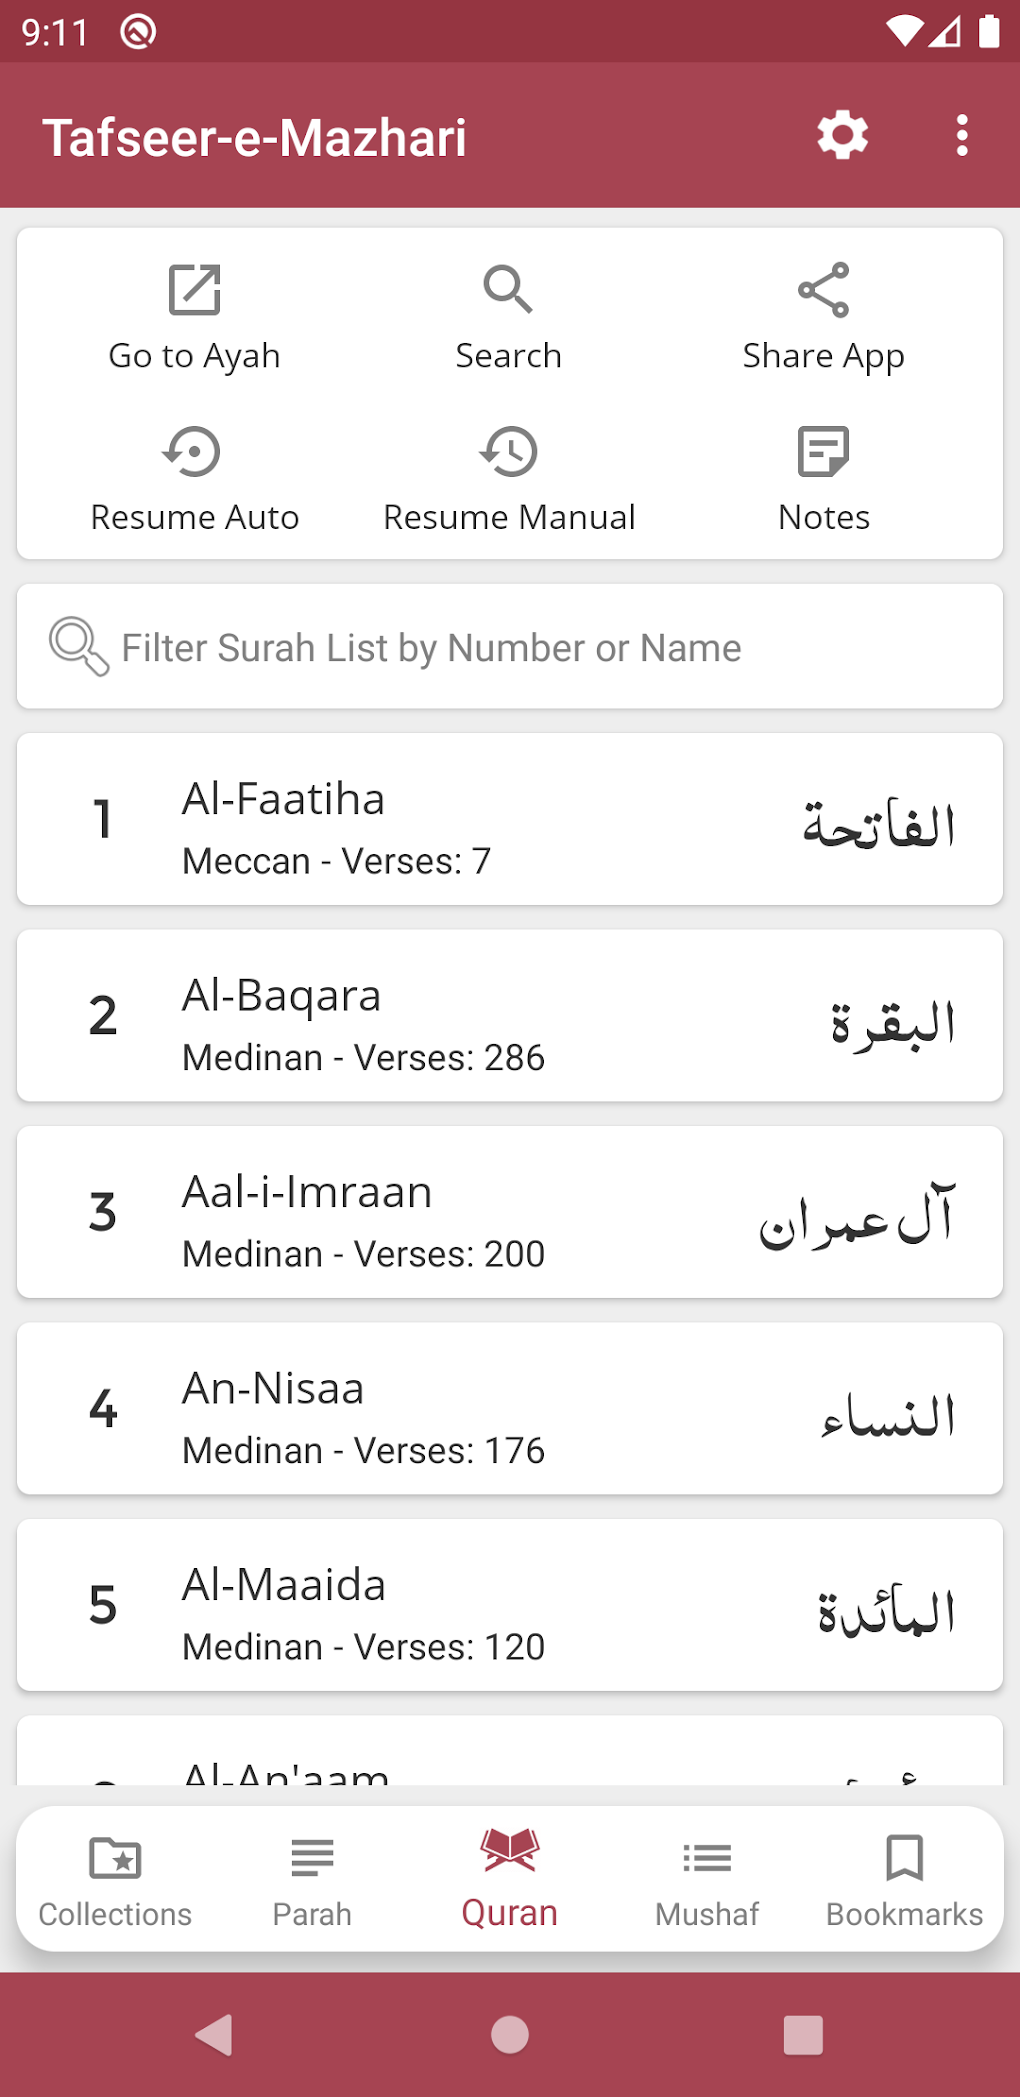The image size is (1020, 2097).
Task: Open Surah Al-Faatiha
Action: click(510, 820)
